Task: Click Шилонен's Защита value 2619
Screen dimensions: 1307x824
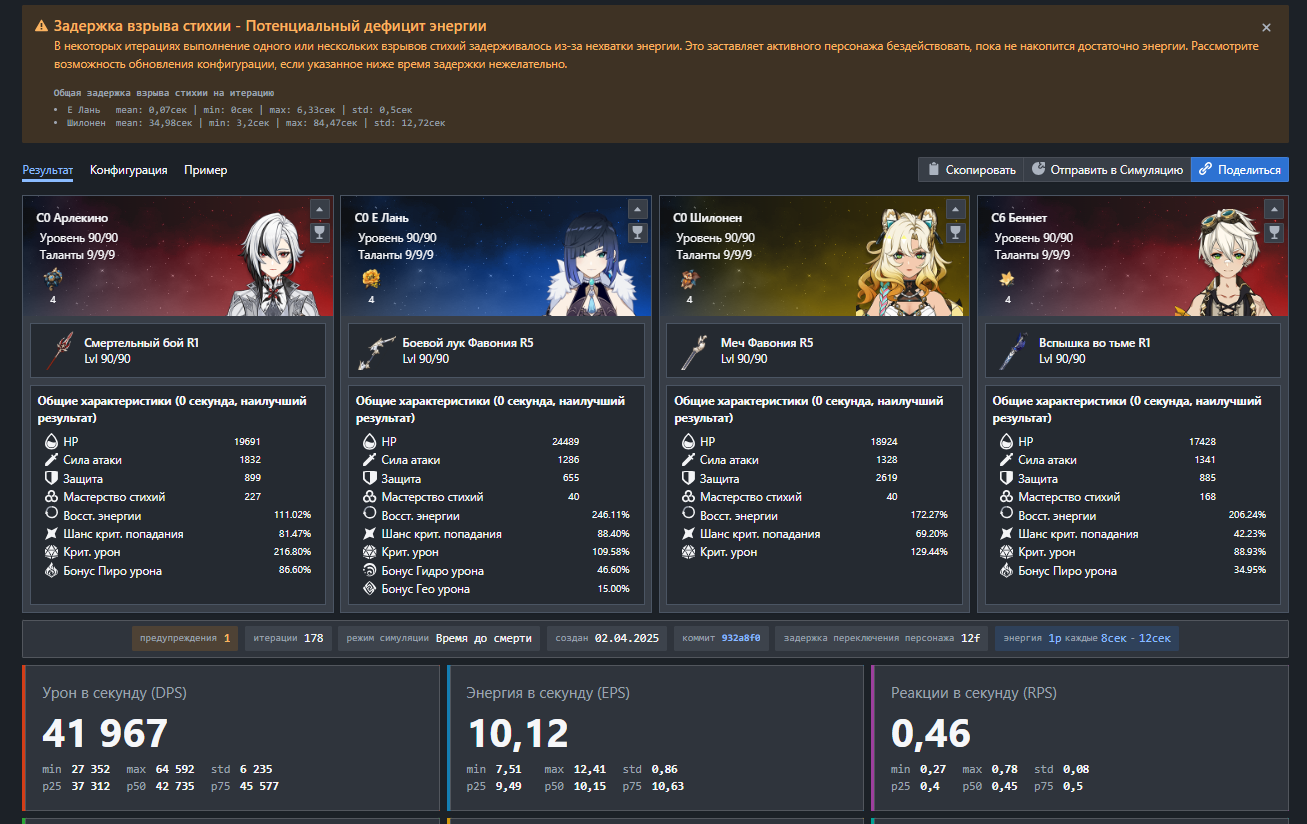Action: (886, 478)
